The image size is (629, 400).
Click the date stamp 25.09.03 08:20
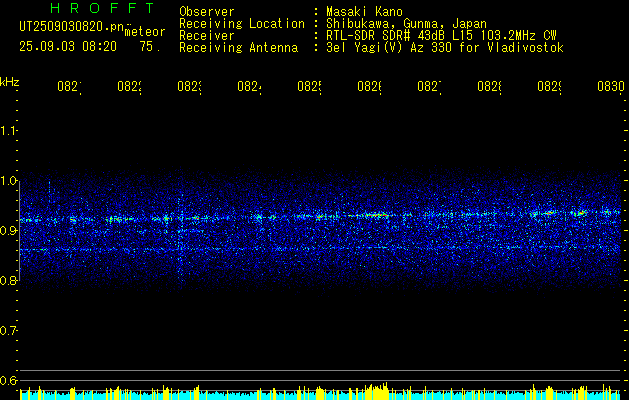pyautogui.click(x=68, y=47)
